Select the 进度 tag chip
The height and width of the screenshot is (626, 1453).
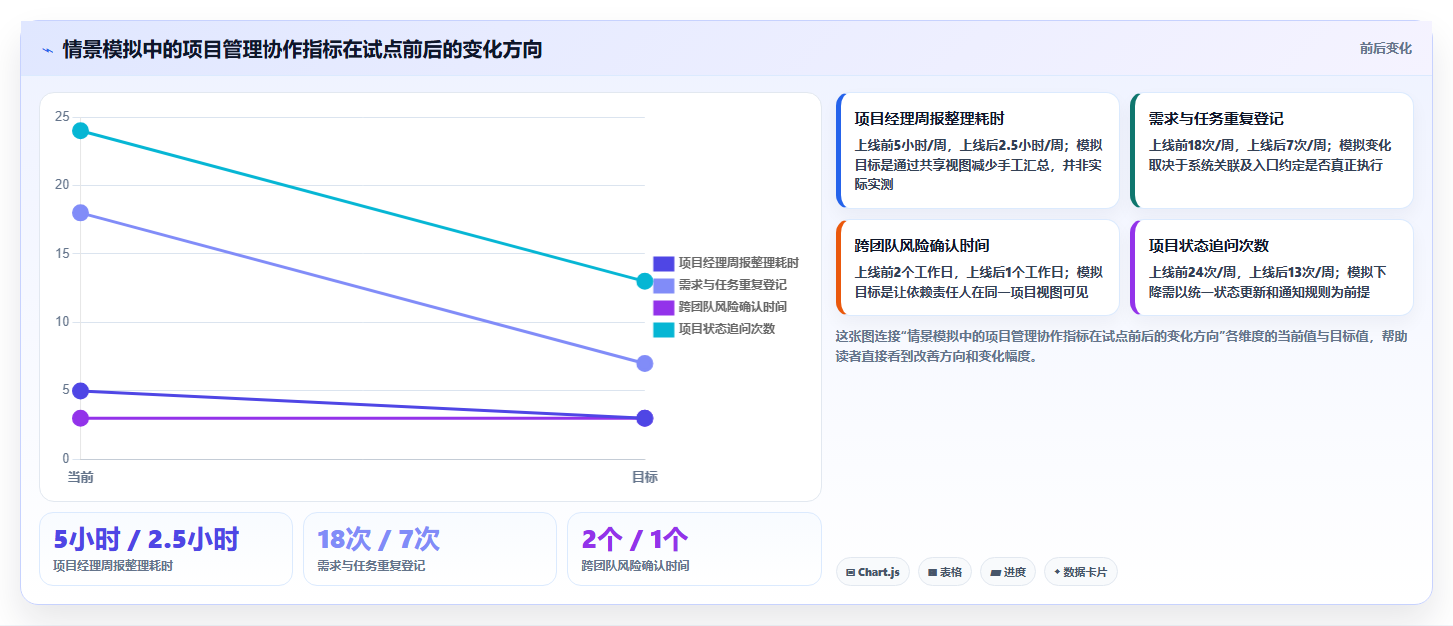click(1007, 572)
